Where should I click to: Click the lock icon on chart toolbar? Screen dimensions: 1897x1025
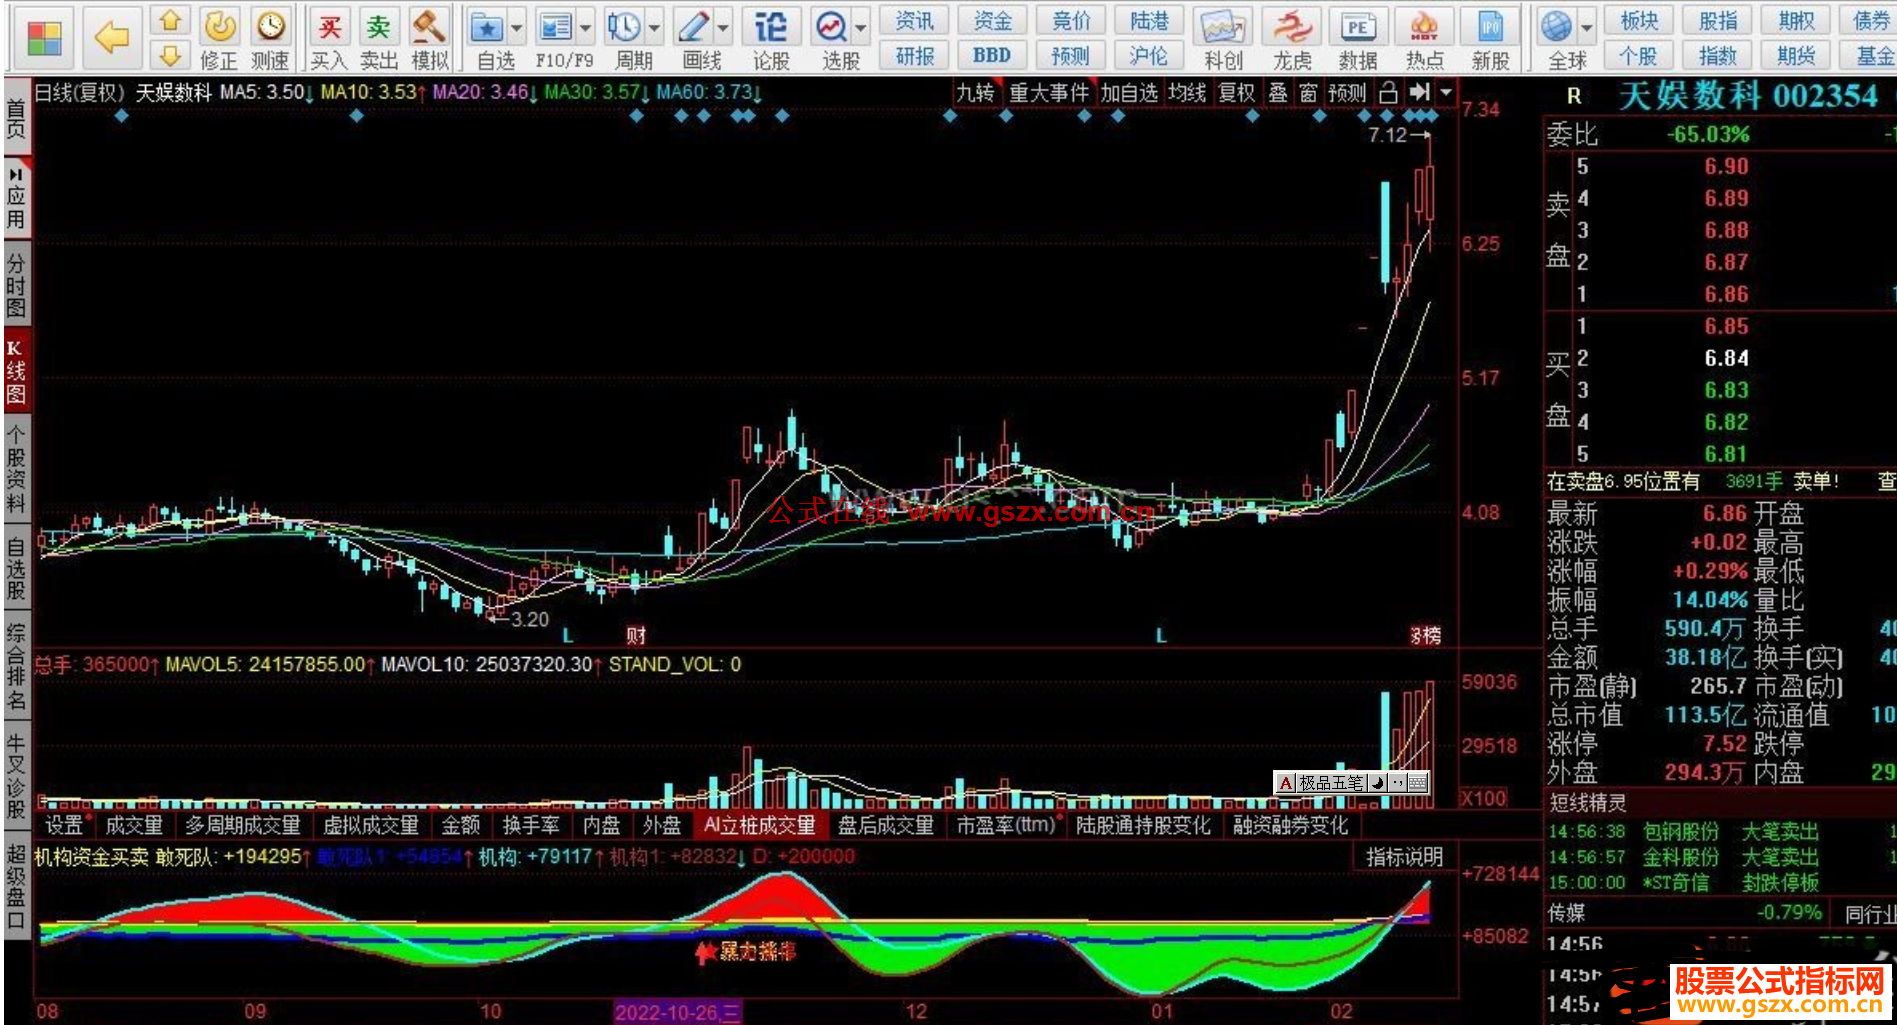coord(1388,93)
